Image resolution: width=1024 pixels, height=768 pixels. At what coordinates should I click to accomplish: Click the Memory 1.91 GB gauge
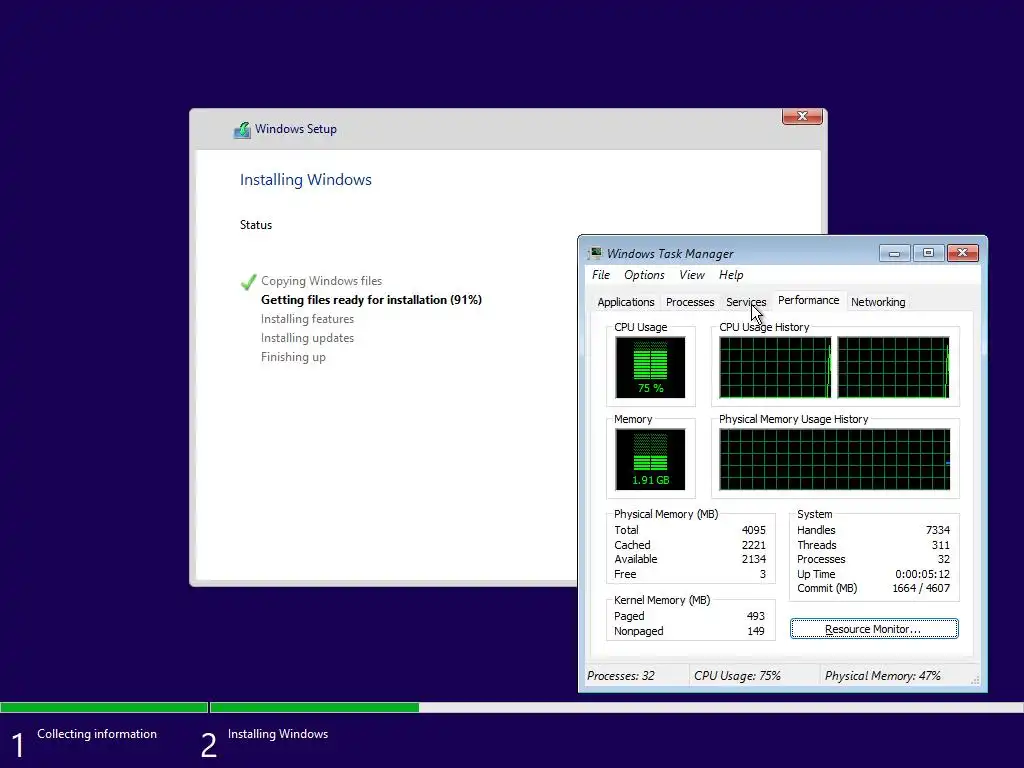coord(650,459)
